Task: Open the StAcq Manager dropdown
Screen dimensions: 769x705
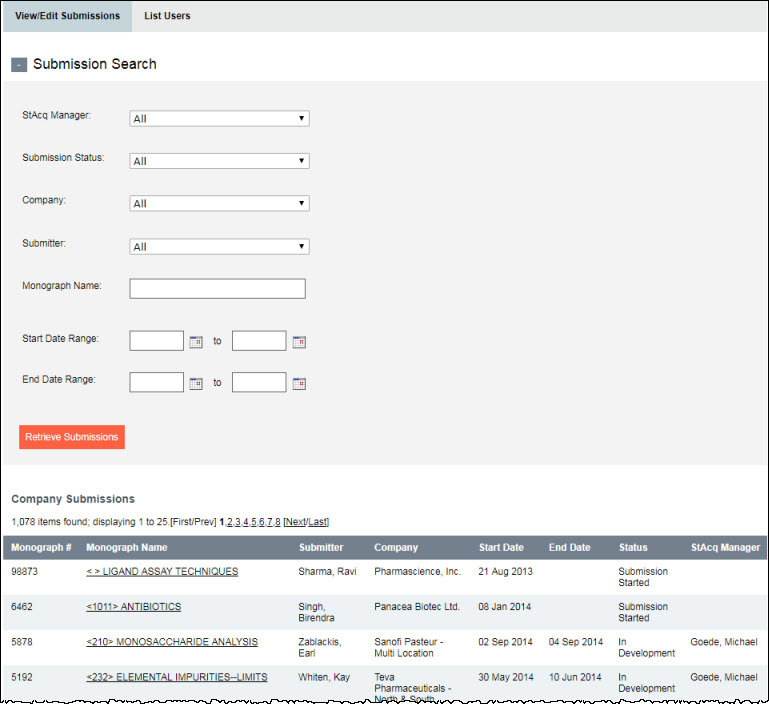Action: coord(219,119)
